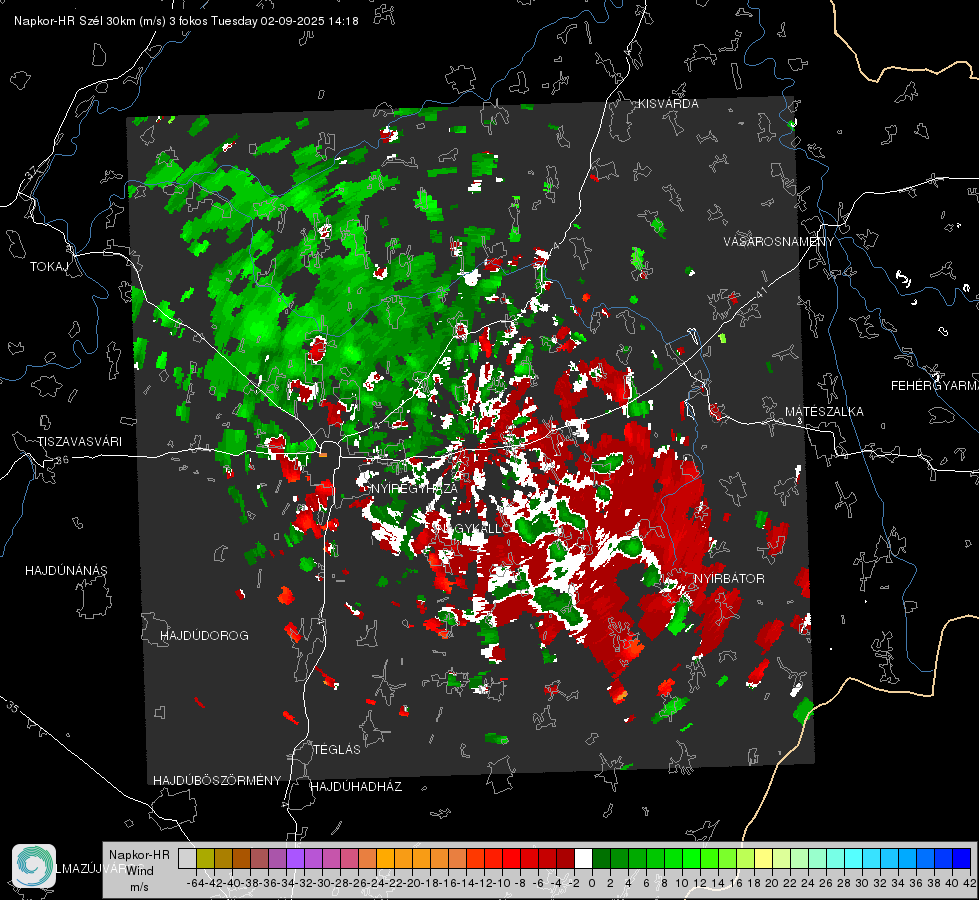The width and height of the screenshot is (979, 900).
Task: Click the TÉGLÁS town label
Action: click(x=337, y=750)
